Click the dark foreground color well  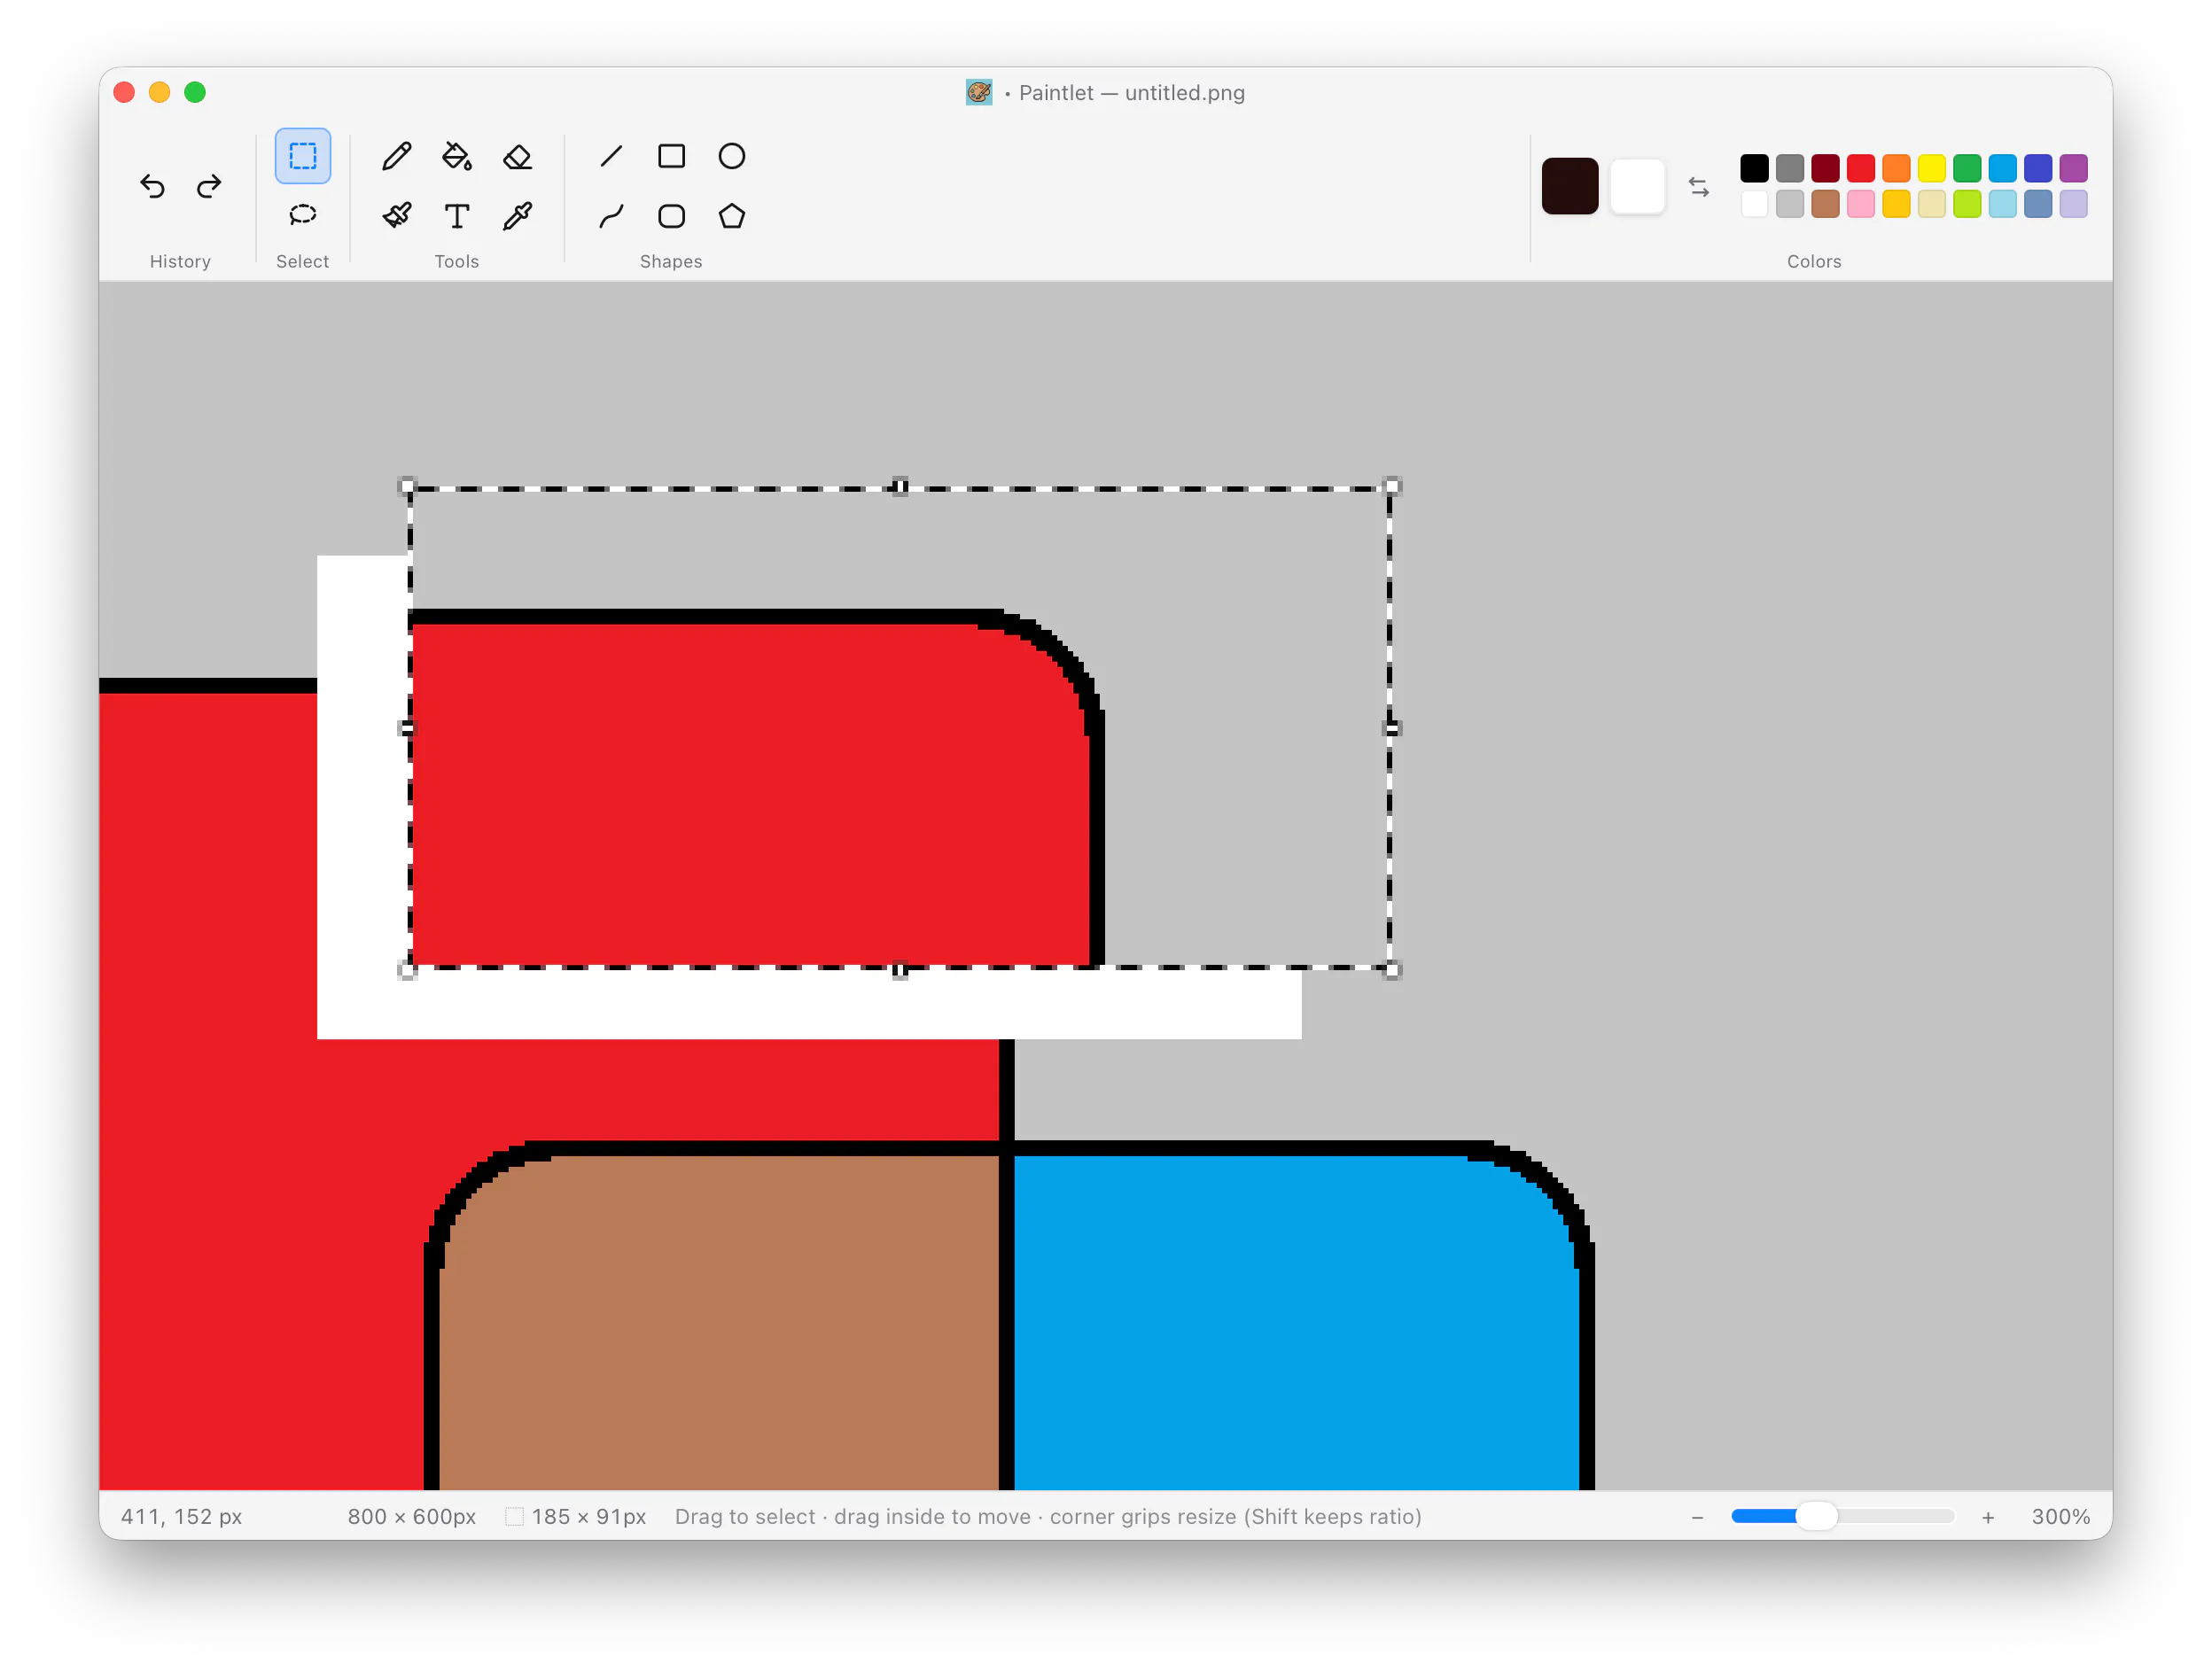point(1570,186)
